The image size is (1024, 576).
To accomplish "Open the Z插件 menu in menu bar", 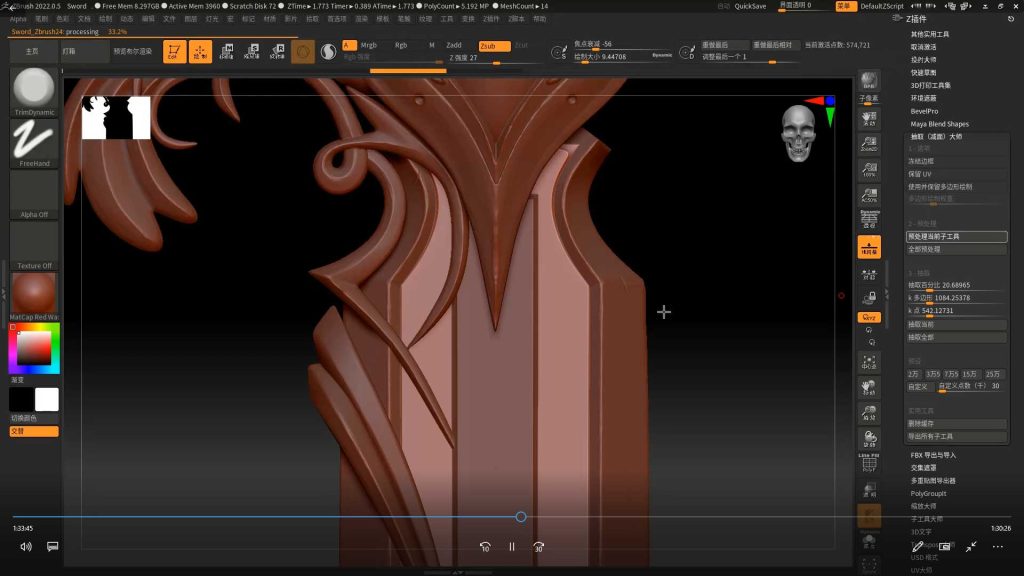I will 491,19.
